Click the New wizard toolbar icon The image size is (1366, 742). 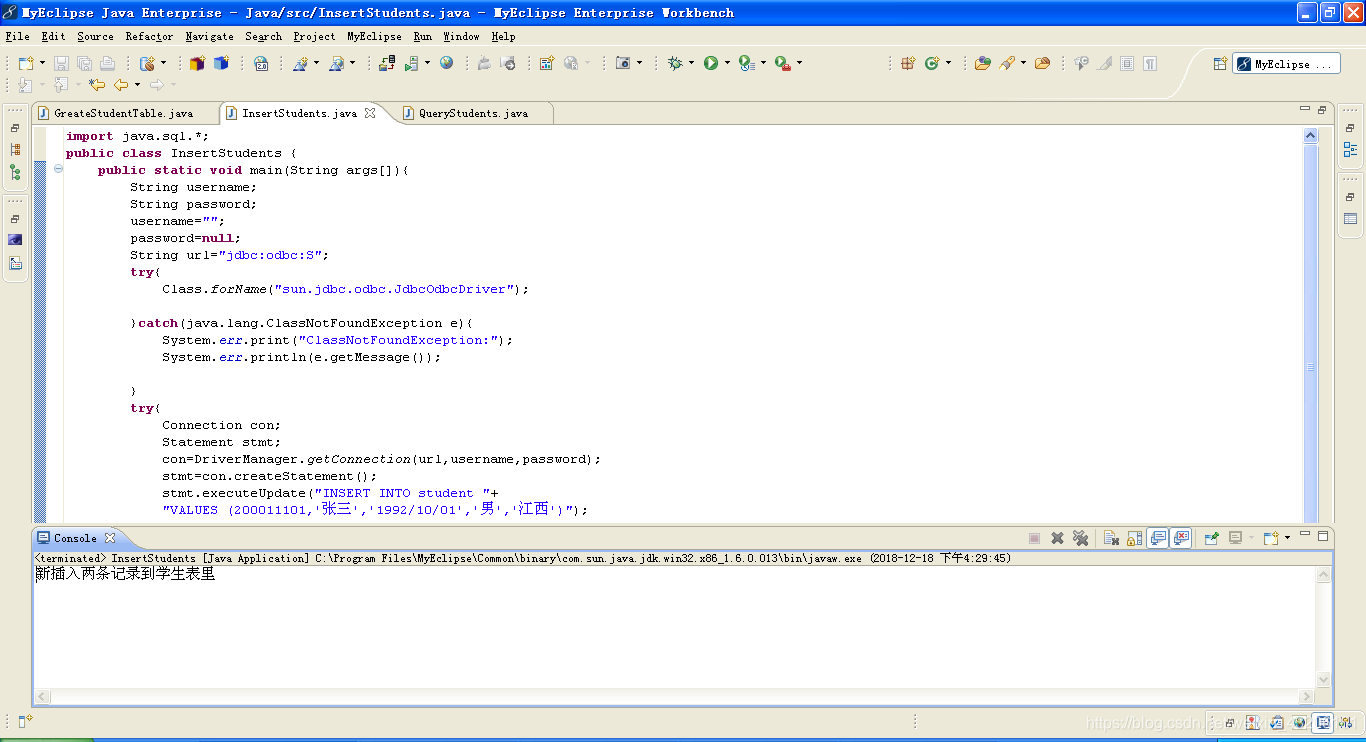click(x=25, y=63)
